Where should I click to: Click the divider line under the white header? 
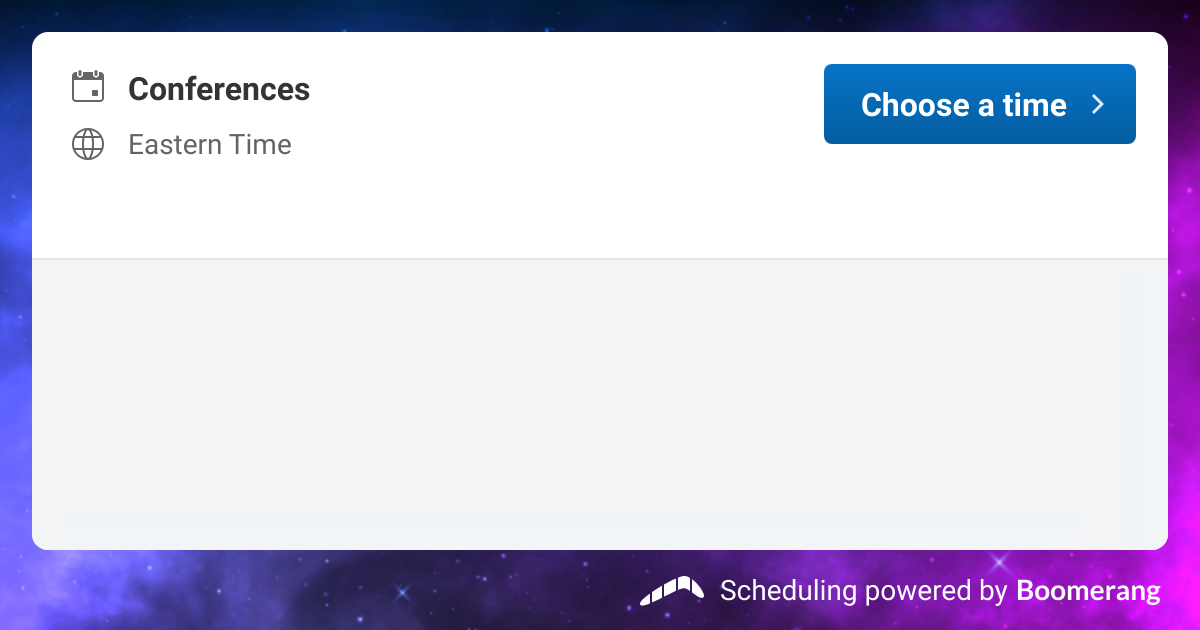coord(600,259)
